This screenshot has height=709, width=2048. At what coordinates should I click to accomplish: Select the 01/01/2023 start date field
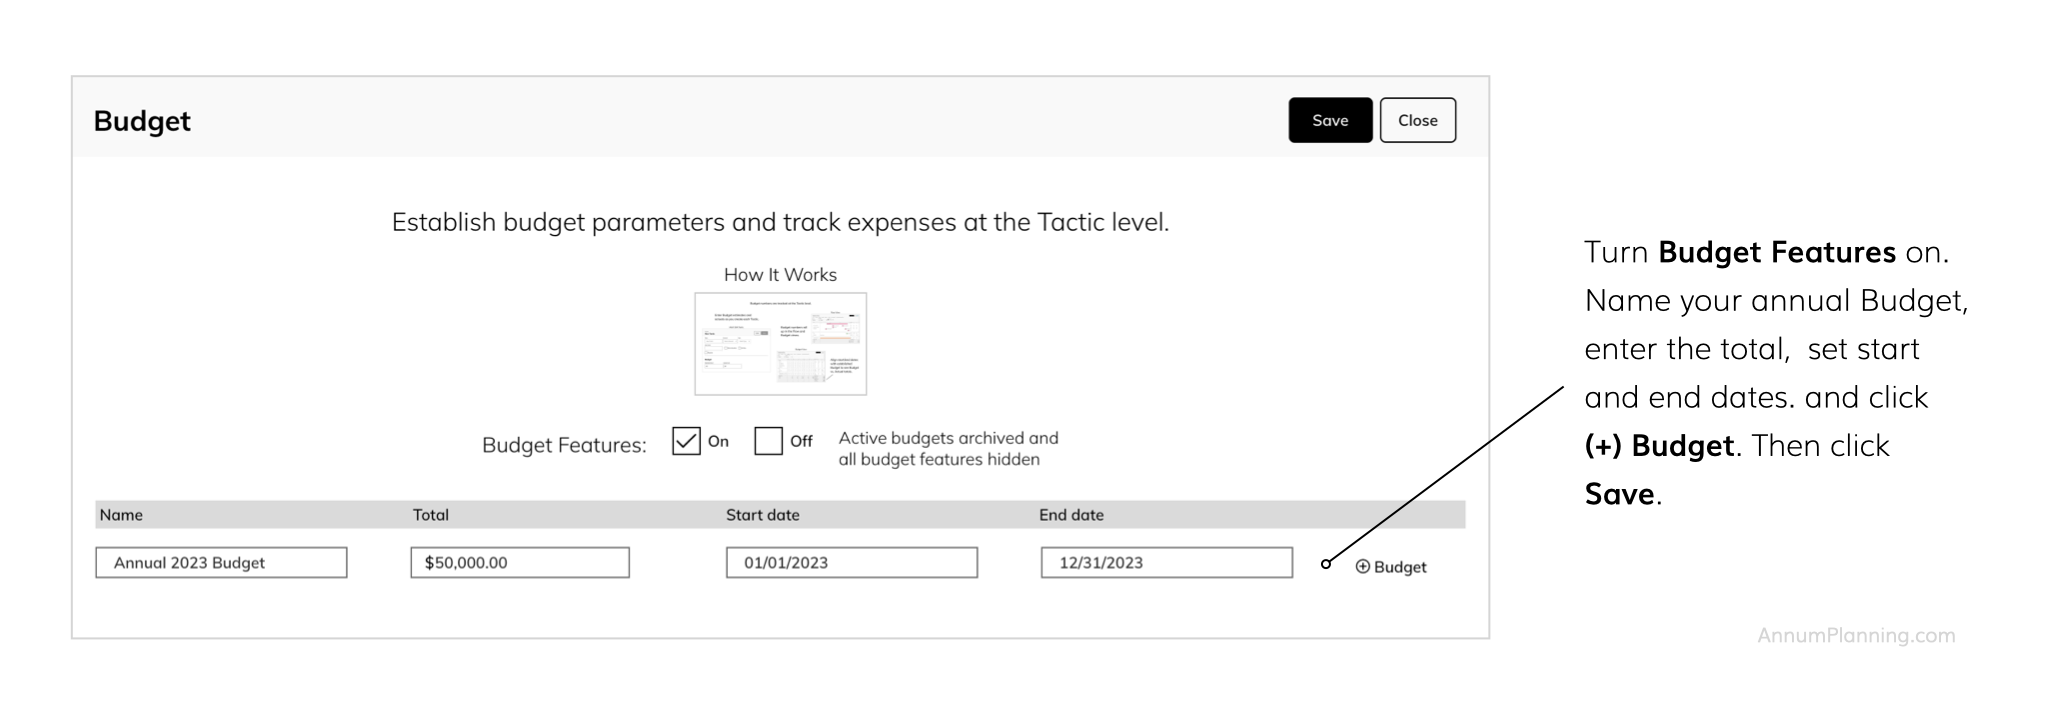851,563
